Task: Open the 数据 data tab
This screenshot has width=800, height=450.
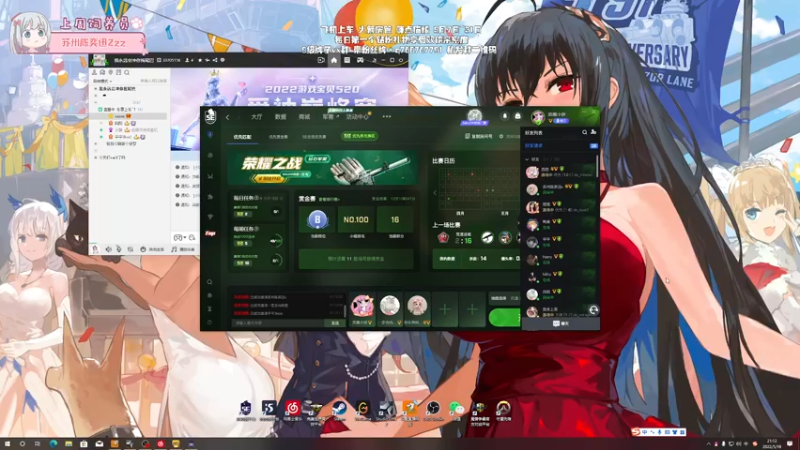Action: tap(281, 117)
